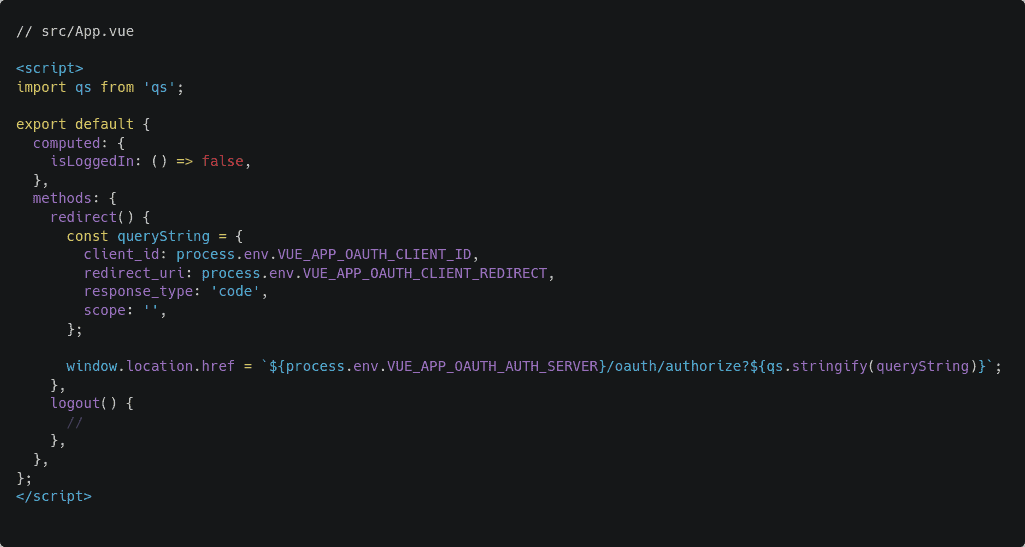This screenshot has height=547, width=1025.
Task: Click the 'code' string value
Action: tap(235, 291)
